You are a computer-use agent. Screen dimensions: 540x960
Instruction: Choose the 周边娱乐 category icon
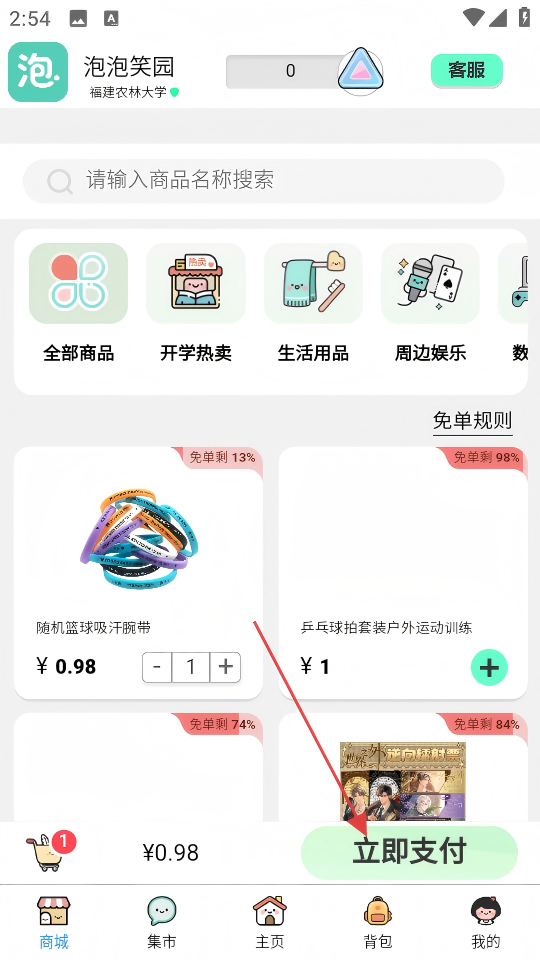click(x=430, y=283)
